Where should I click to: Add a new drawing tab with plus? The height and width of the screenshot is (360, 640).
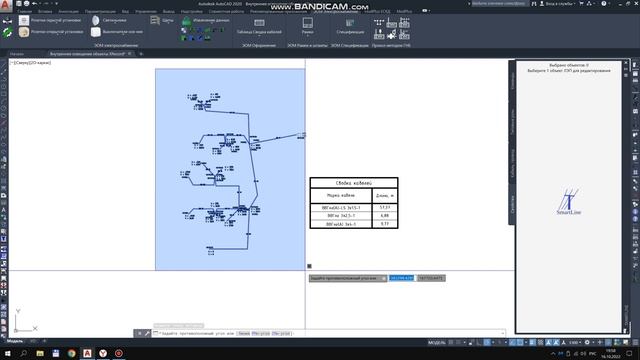tap(141, 54)
